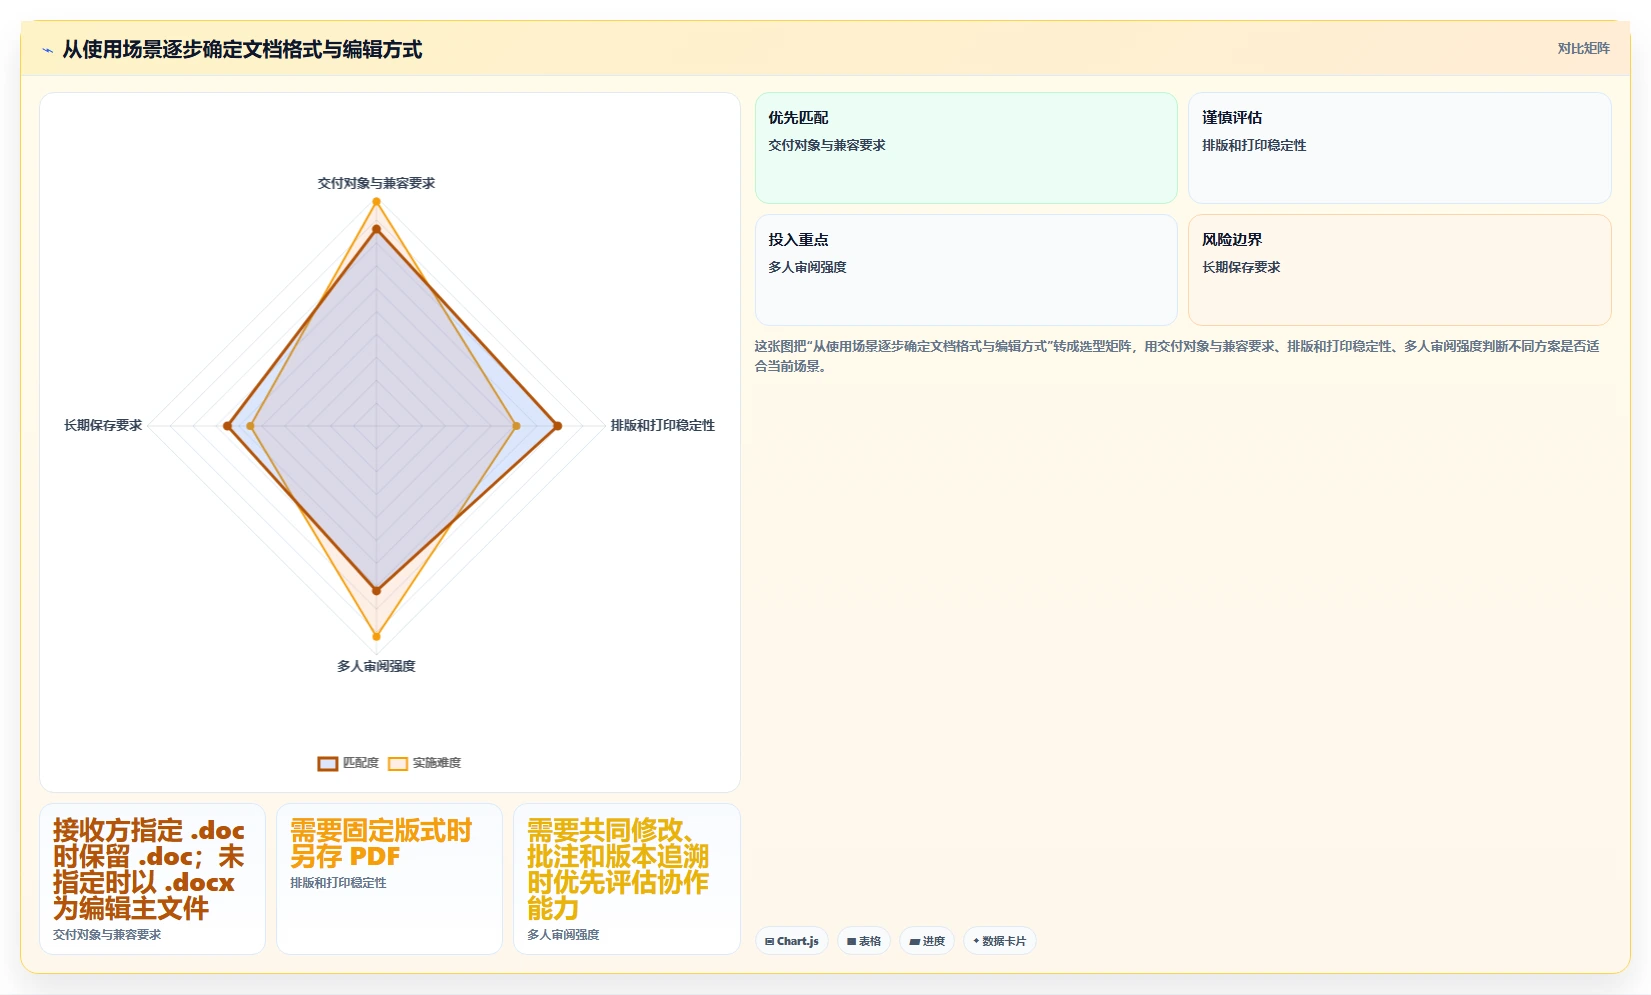The height and width of the screenshot is (995, 1651).
Task: Click the Chart.js tag chip
Action: [792, 941]
